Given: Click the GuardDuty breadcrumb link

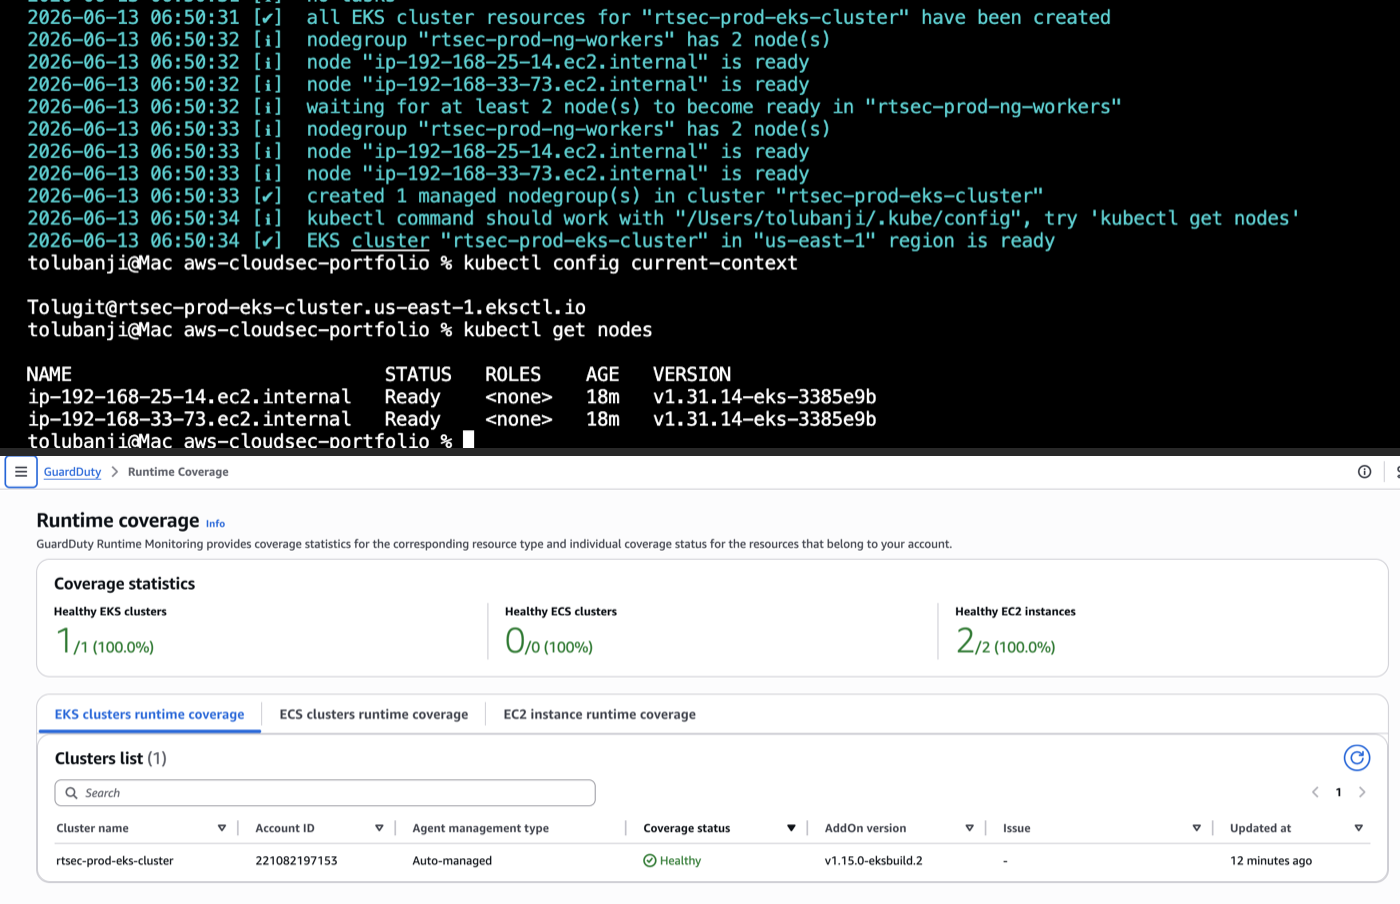Looking at the screenshot, I should pyautogui.click(x=72, y=472).
